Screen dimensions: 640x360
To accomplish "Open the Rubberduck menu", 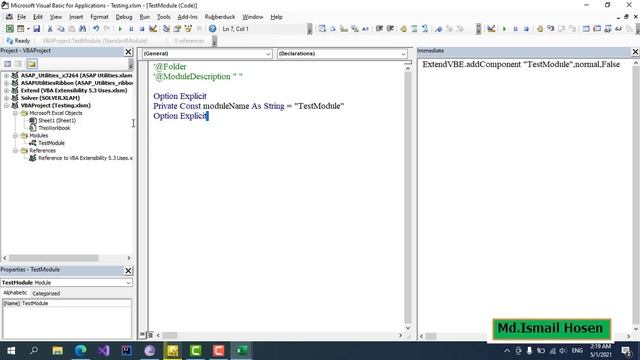I will [220, 17].
